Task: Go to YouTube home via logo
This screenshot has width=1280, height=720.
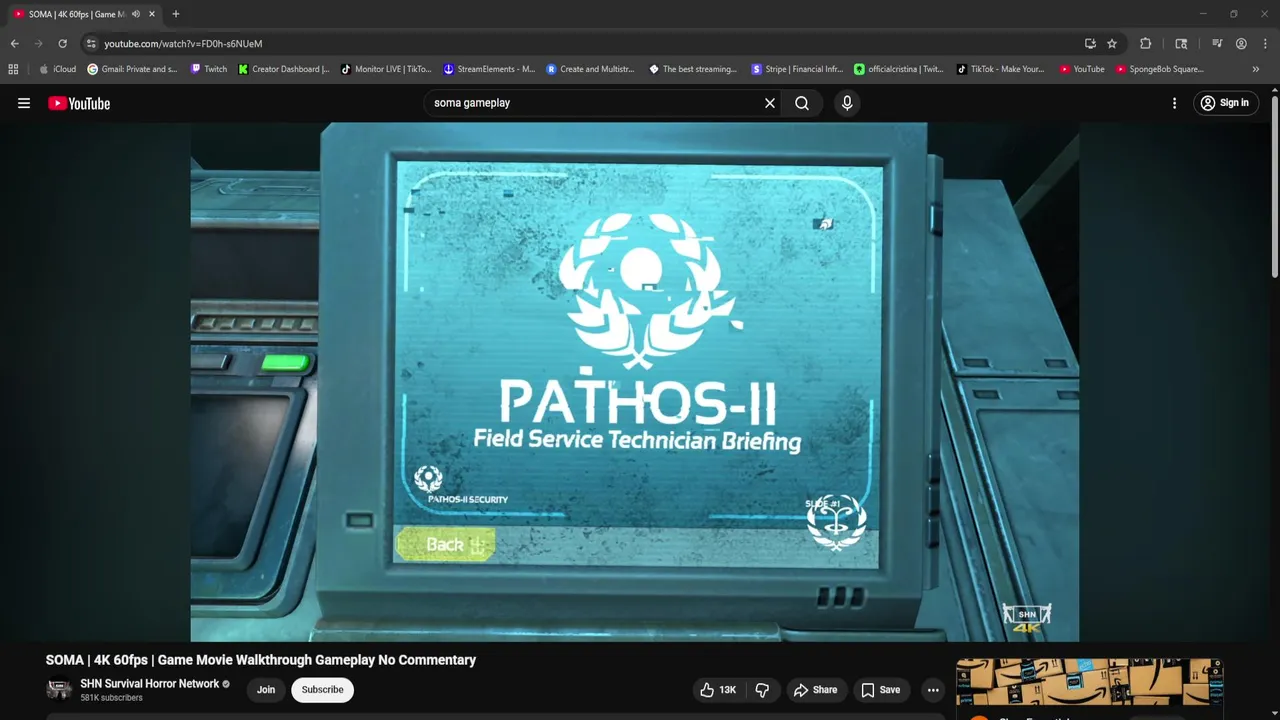Action: (79, 103)
